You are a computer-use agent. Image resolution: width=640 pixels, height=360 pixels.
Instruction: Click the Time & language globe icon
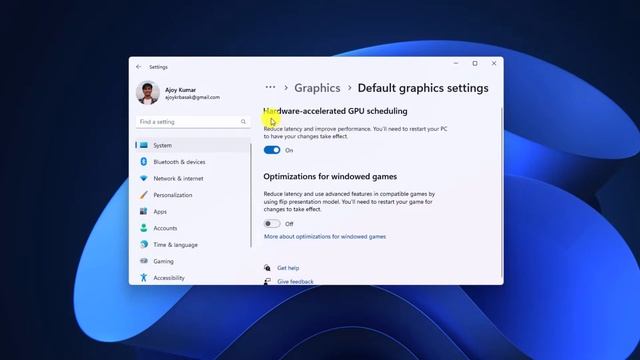(144, 244)
